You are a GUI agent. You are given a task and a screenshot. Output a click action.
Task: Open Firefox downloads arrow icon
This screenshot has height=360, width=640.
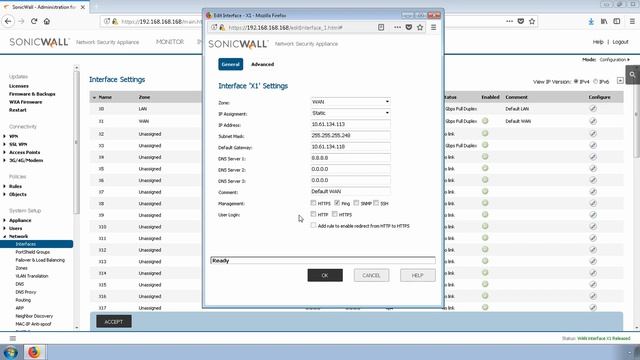point(591,21)
